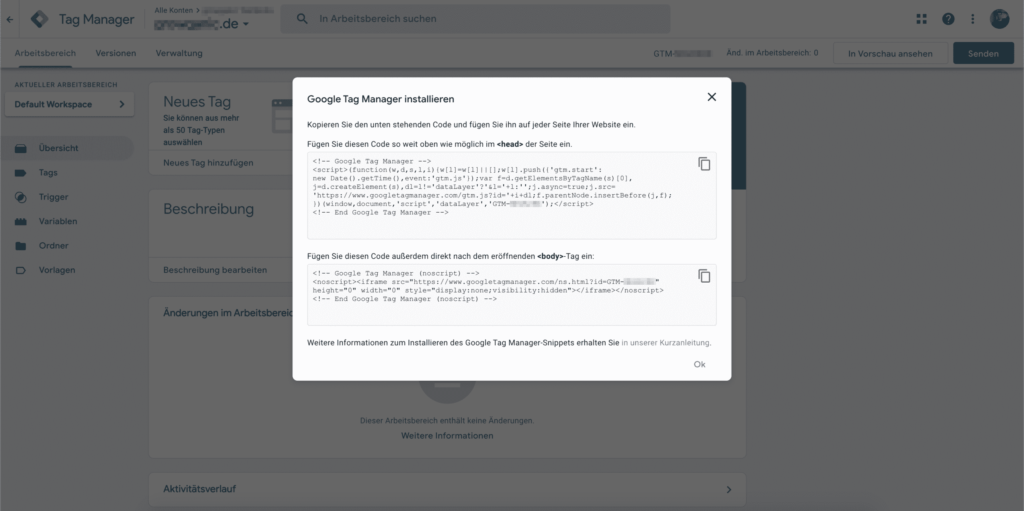Open the Google apps grid
1024x511 pixels.
[921, 19]
